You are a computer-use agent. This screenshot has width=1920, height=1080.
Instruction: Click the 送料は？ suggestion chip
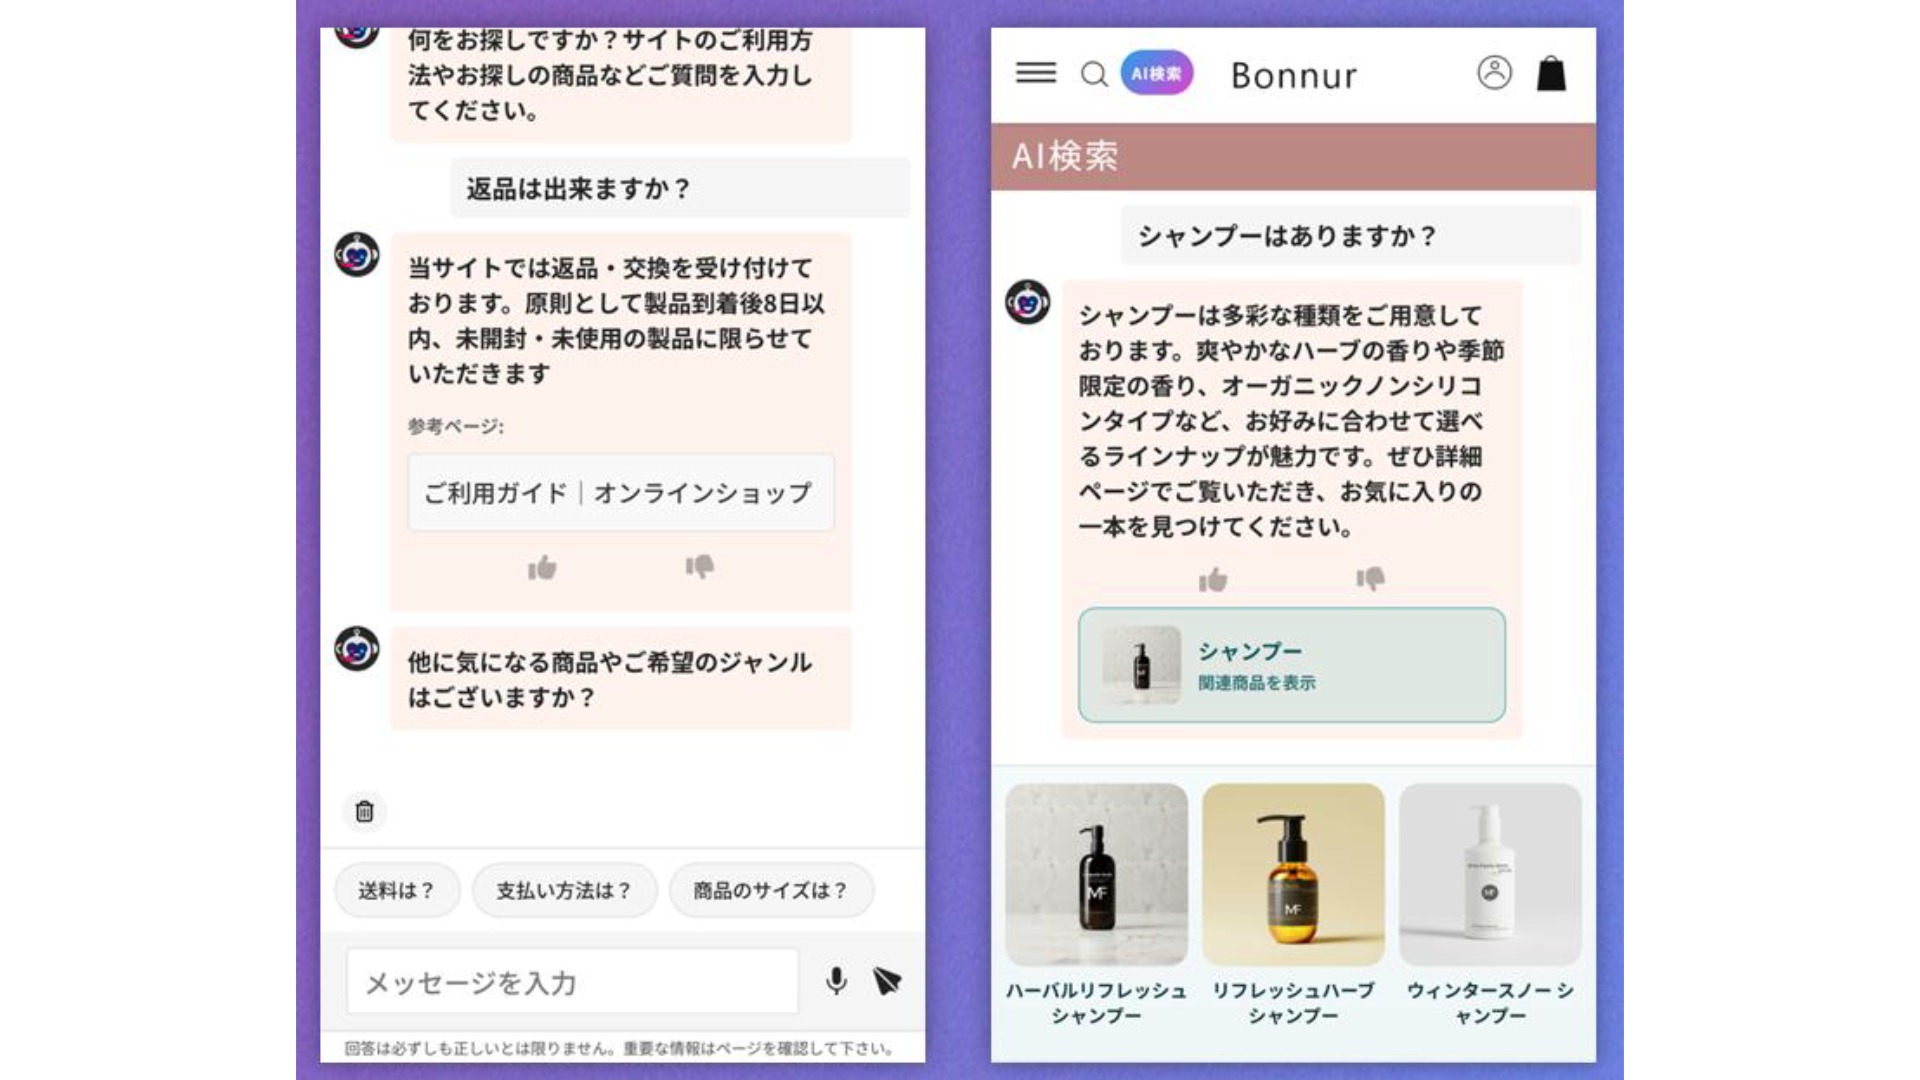coord(396,889)
